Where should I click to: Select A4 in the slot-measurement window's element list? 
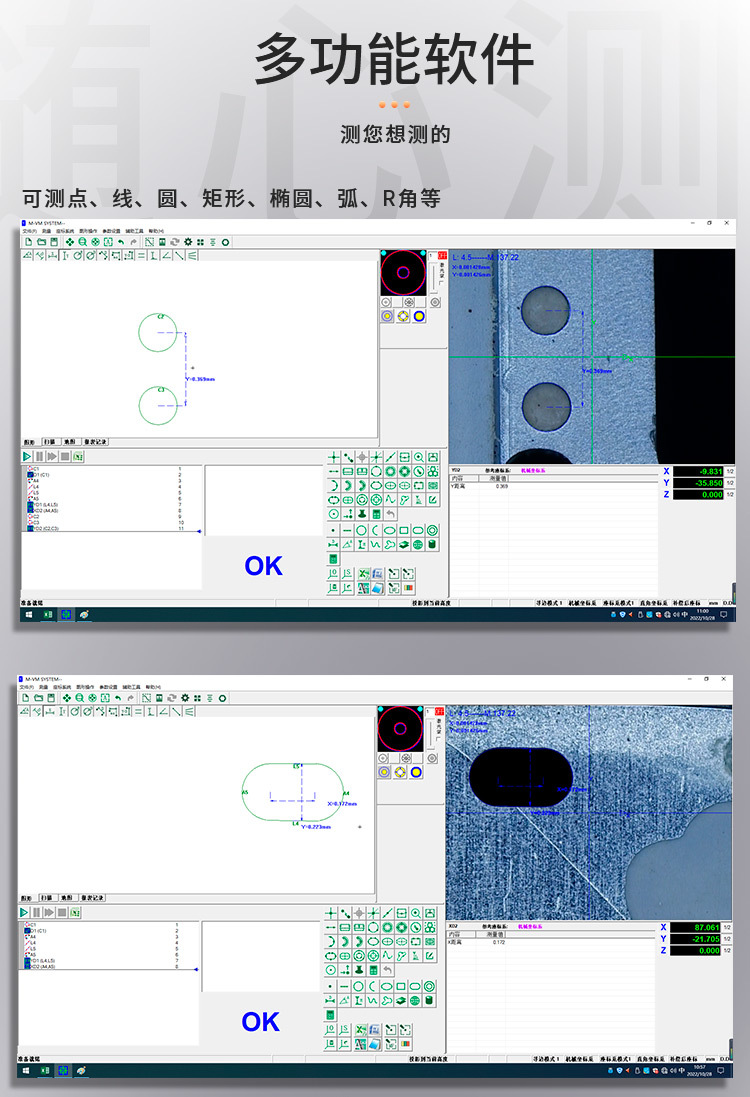pos(34,936)
